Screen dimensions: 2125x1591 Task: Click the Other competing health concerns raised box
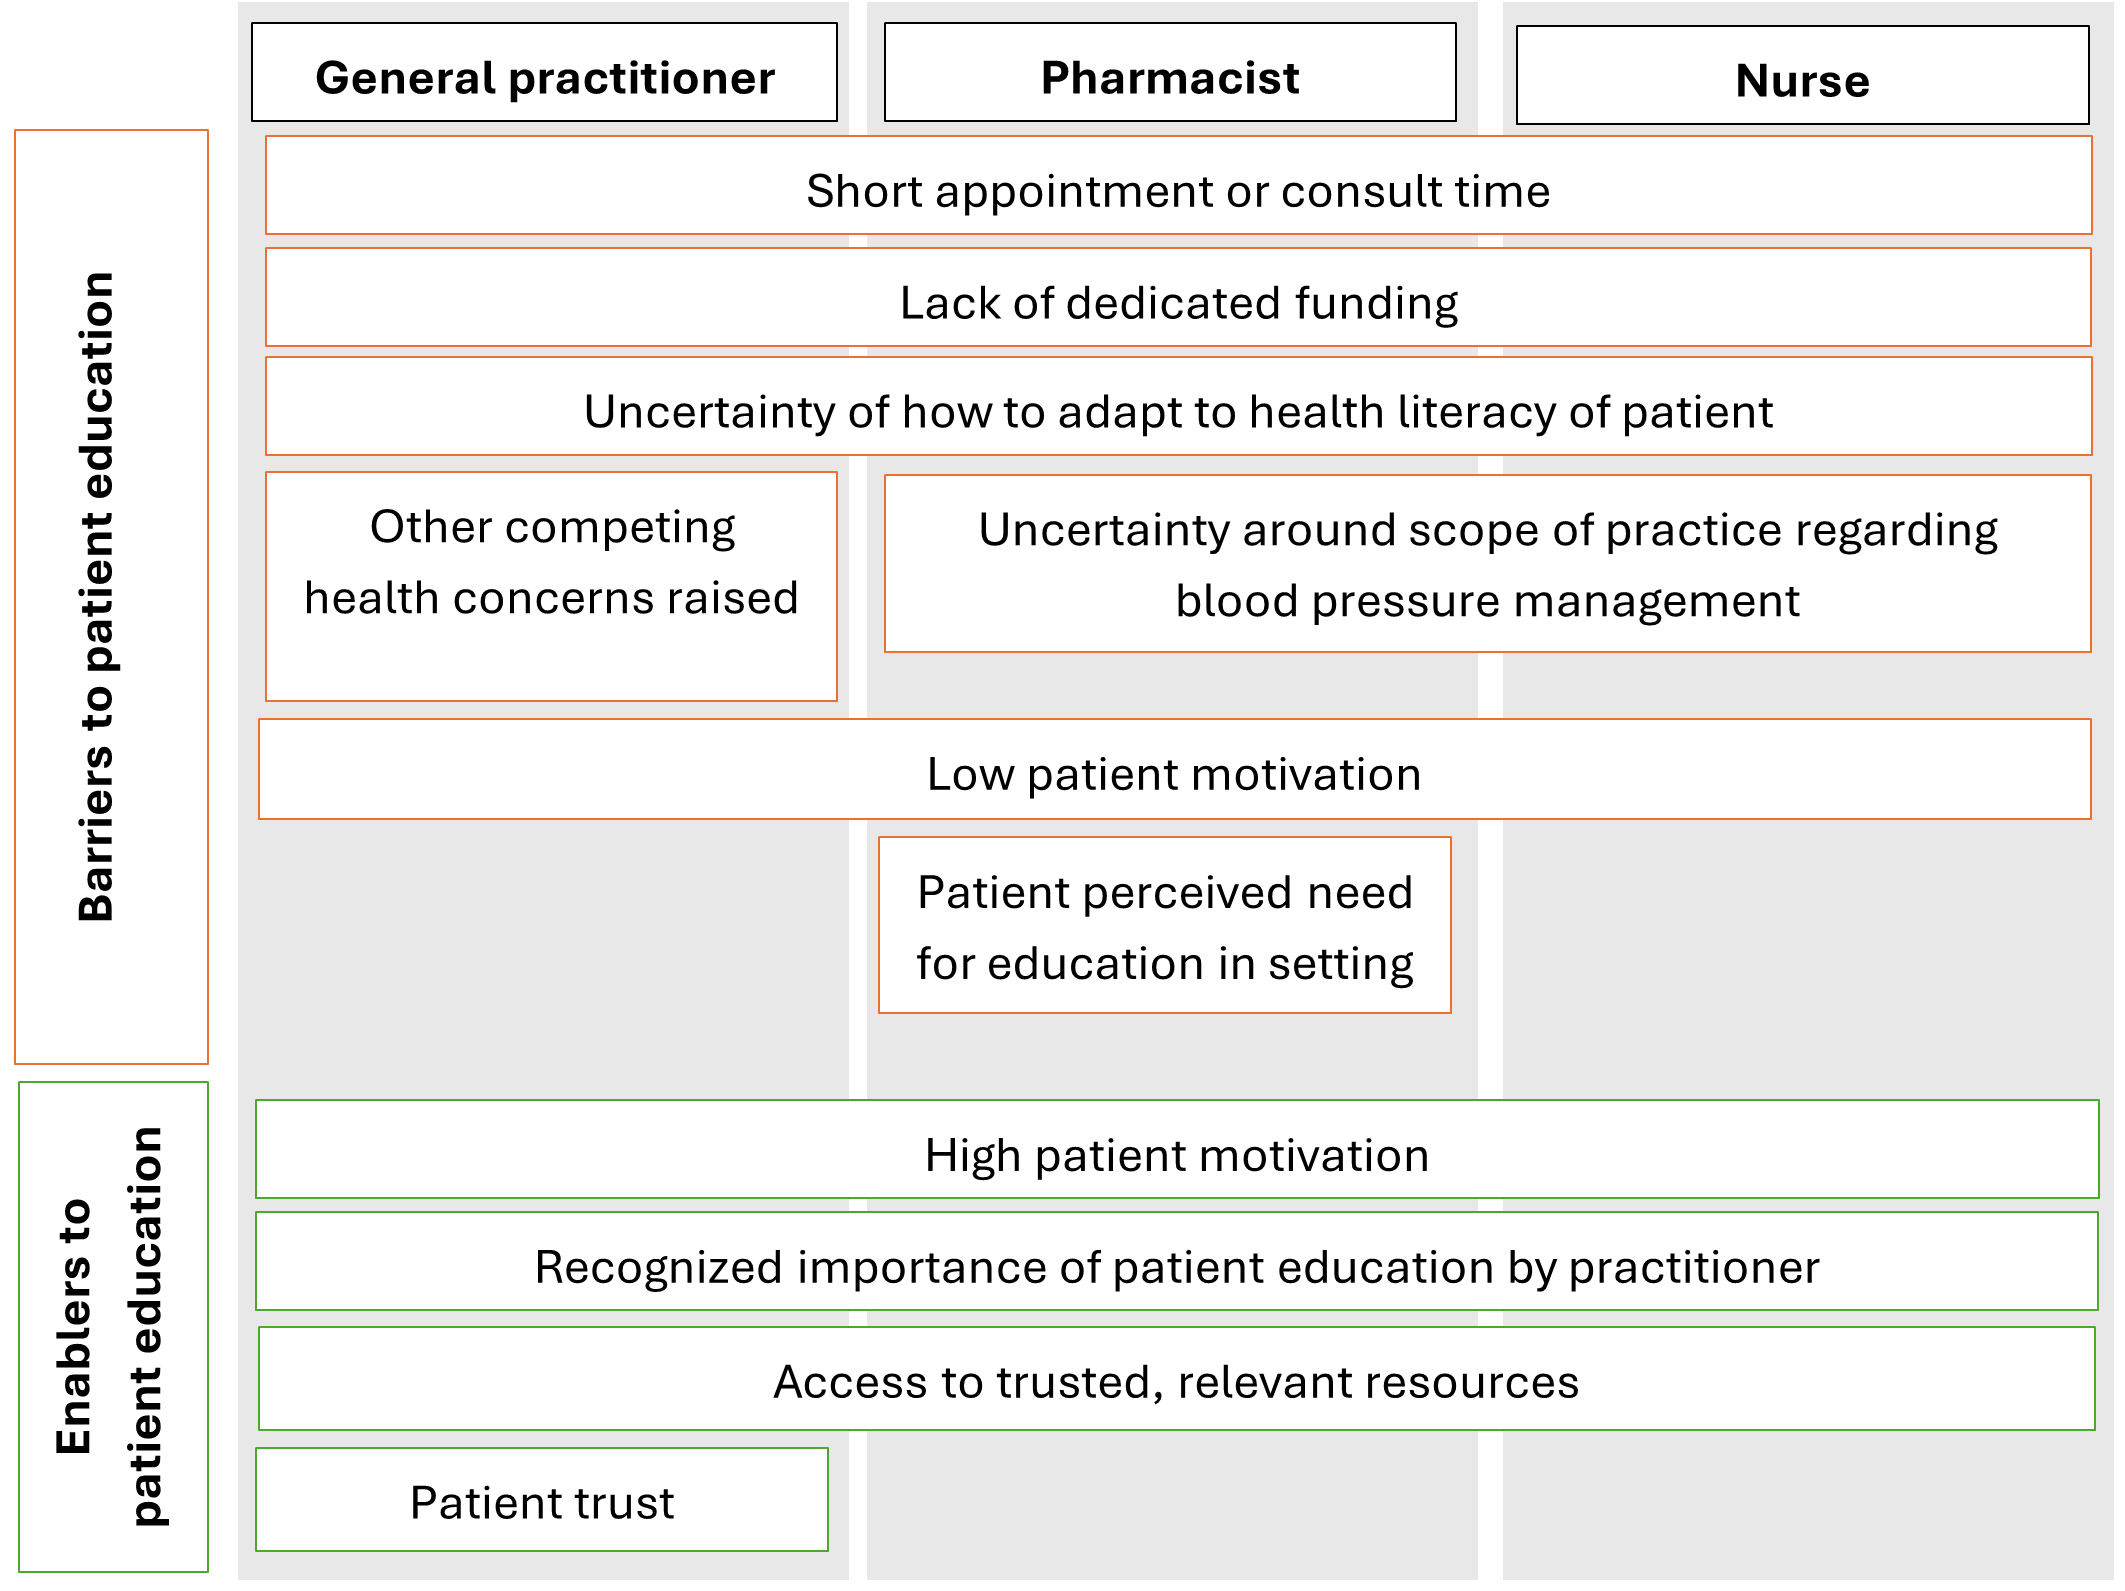coord(551,586)
